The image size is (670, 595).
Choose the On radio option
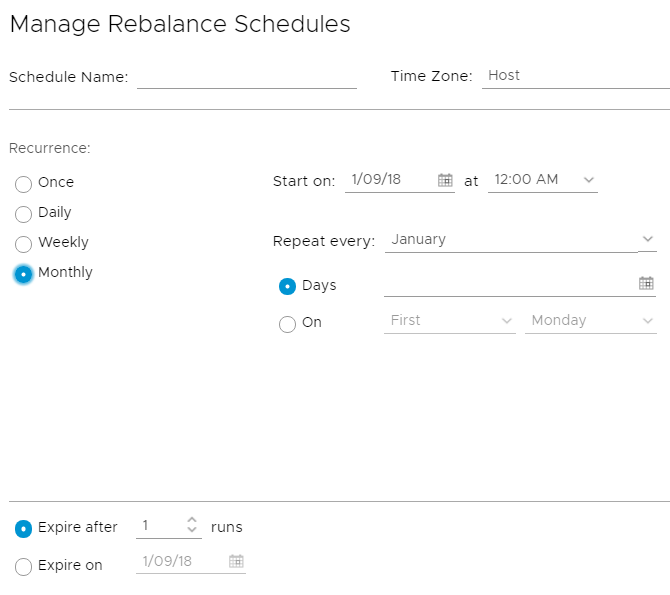coord(287,324)
